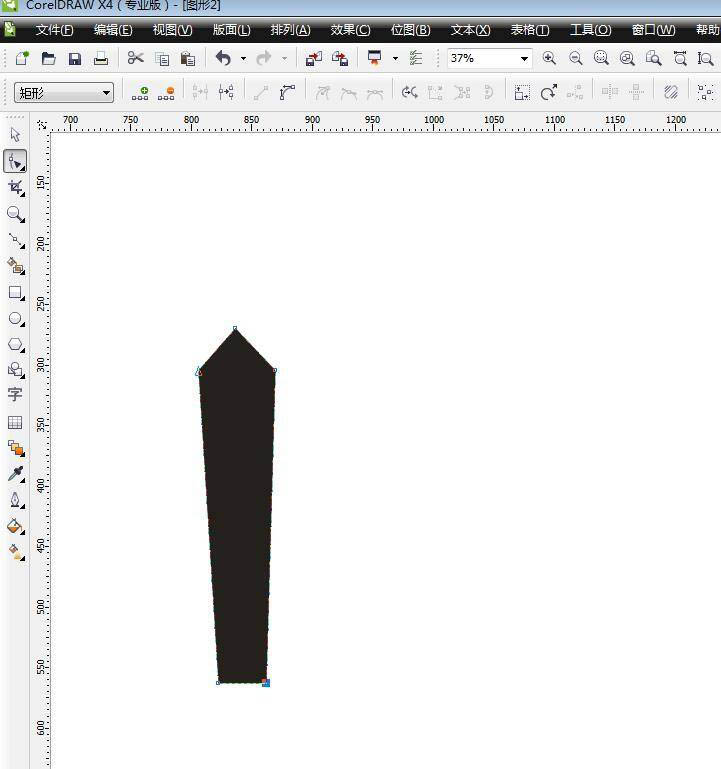Select the Pick tool arrow

pos(15,134)
